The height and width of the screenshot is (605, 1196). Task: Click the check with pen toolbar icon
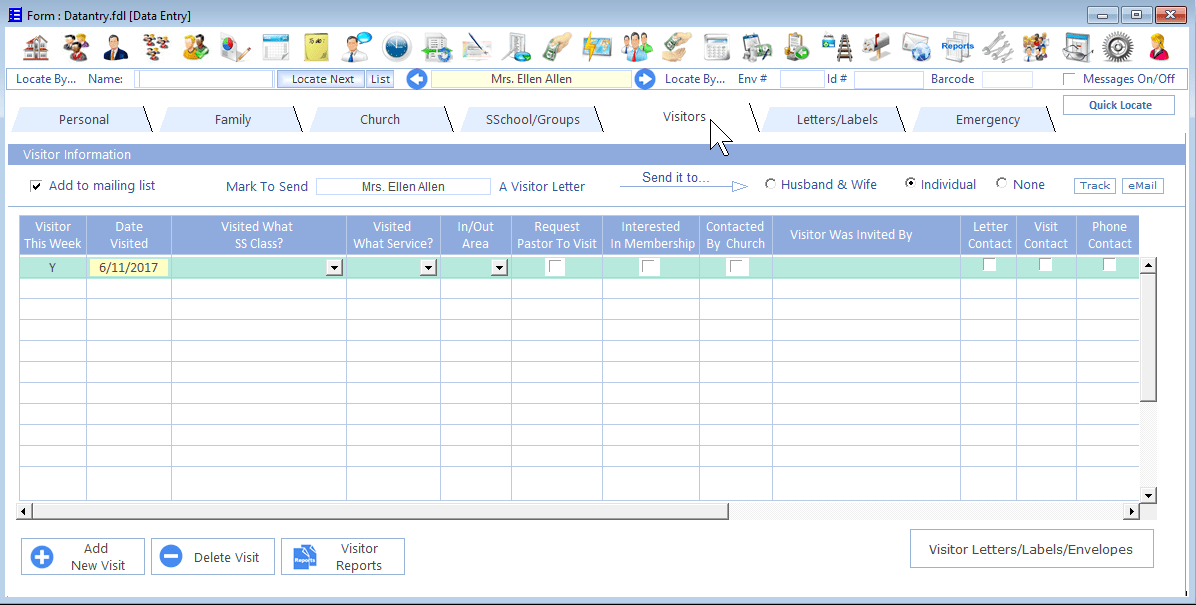click(477, 47)
